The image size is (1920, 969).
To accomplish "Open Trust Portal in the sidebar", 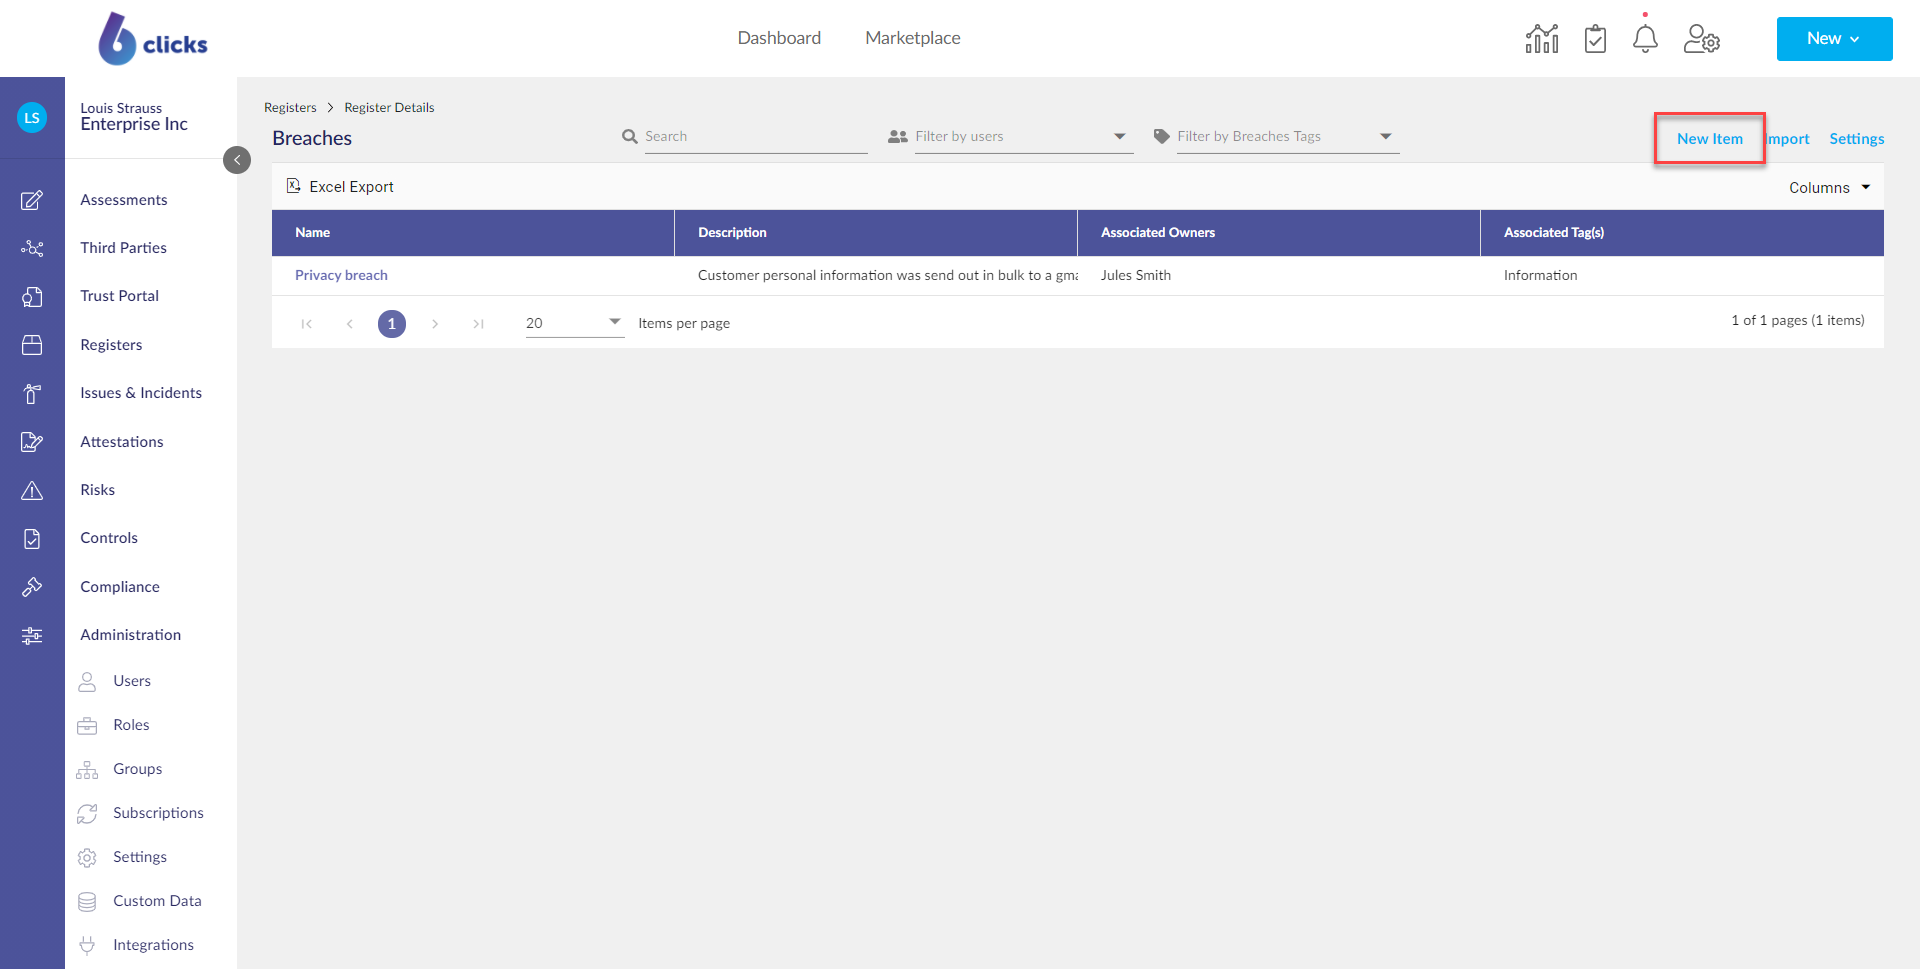I will pyautogui.click(x=120, y=296).
